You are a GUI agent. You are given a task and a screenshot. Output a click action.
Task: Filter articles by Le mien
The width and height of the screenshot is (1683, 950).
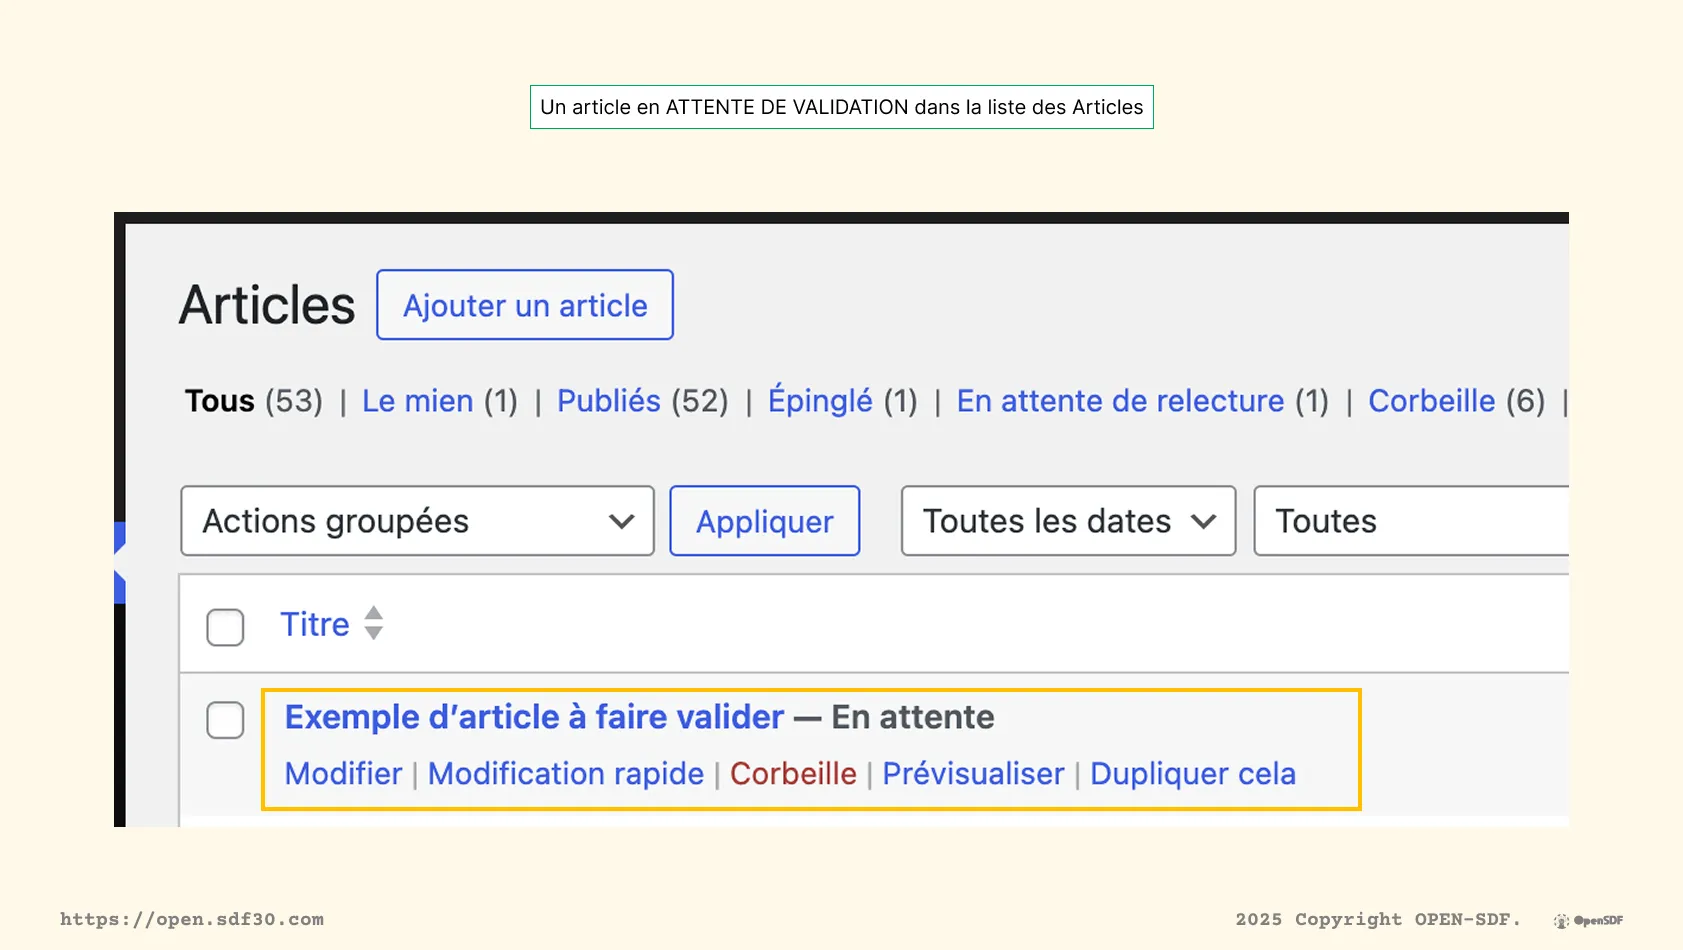point(417,400)
